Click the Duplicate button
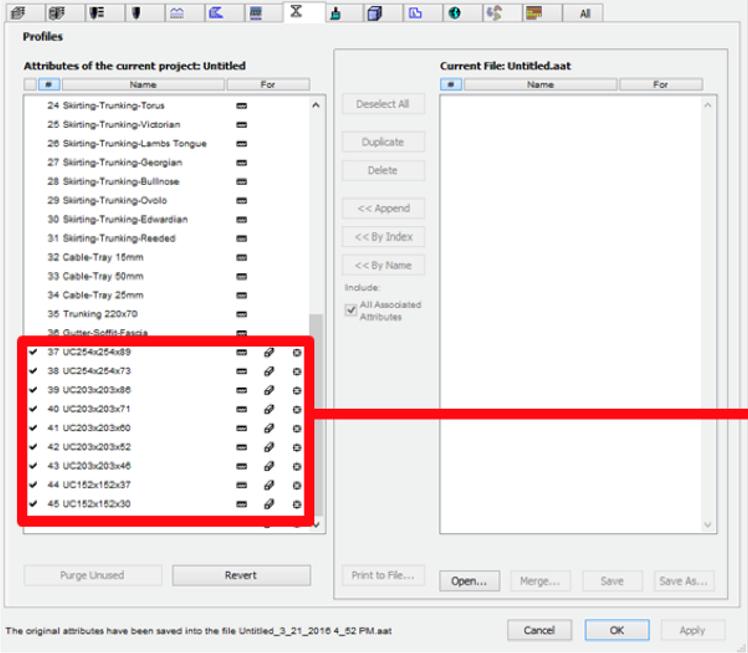This screenshot has width=748, height=653. [383, 142]
